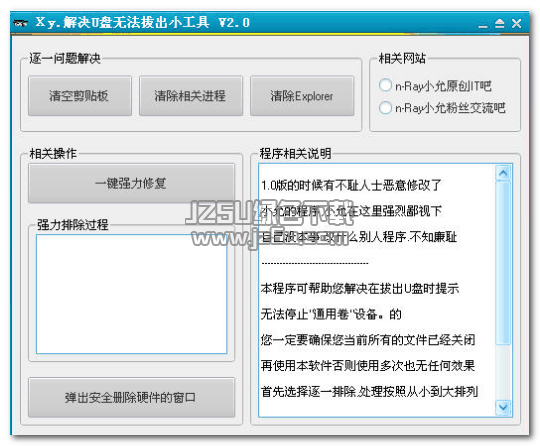Click inside the 强力排除过程 log box
Viewport: 540px width, 446px height.
click(x=131, y=294)
